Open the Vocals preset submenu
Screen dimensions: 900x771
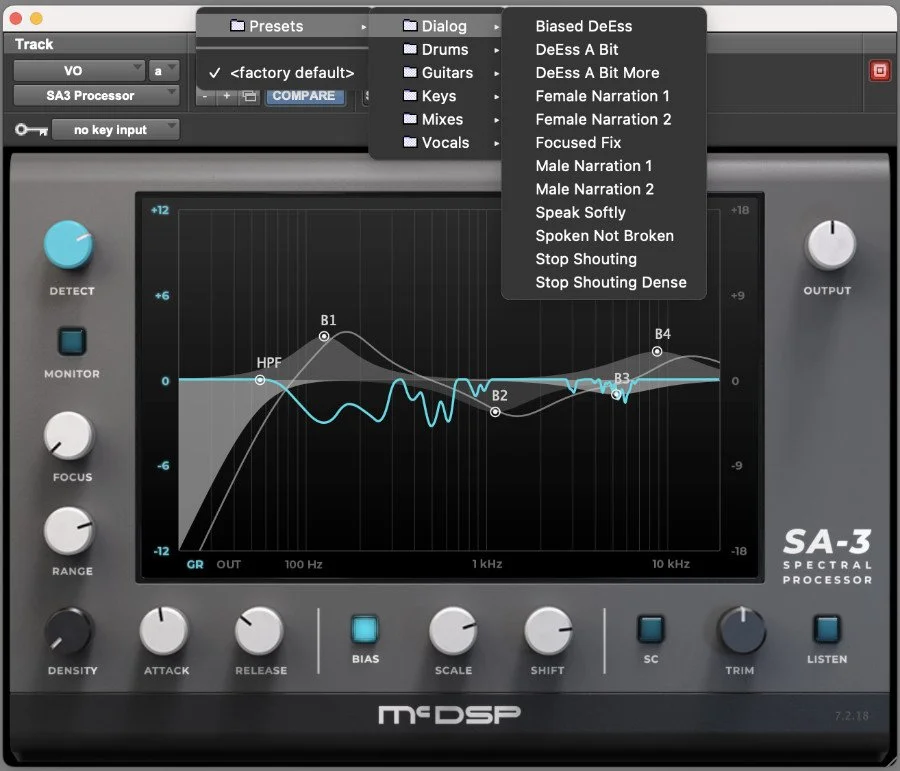coord(445,142)
